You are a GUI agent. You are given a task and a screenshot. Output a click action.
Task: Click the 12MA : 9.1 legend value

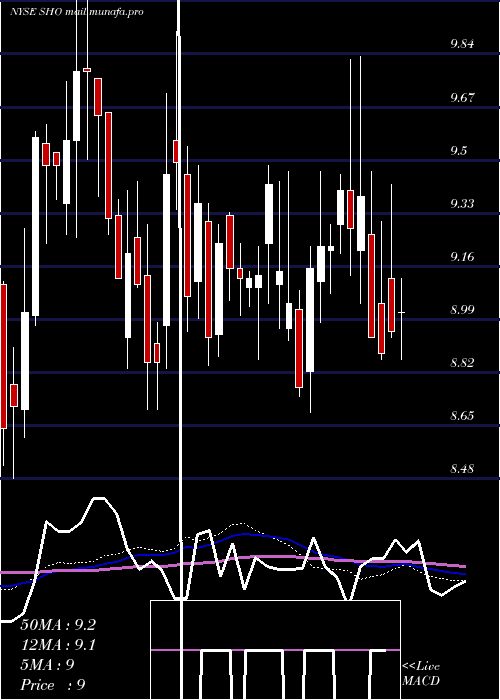(58, 645)
